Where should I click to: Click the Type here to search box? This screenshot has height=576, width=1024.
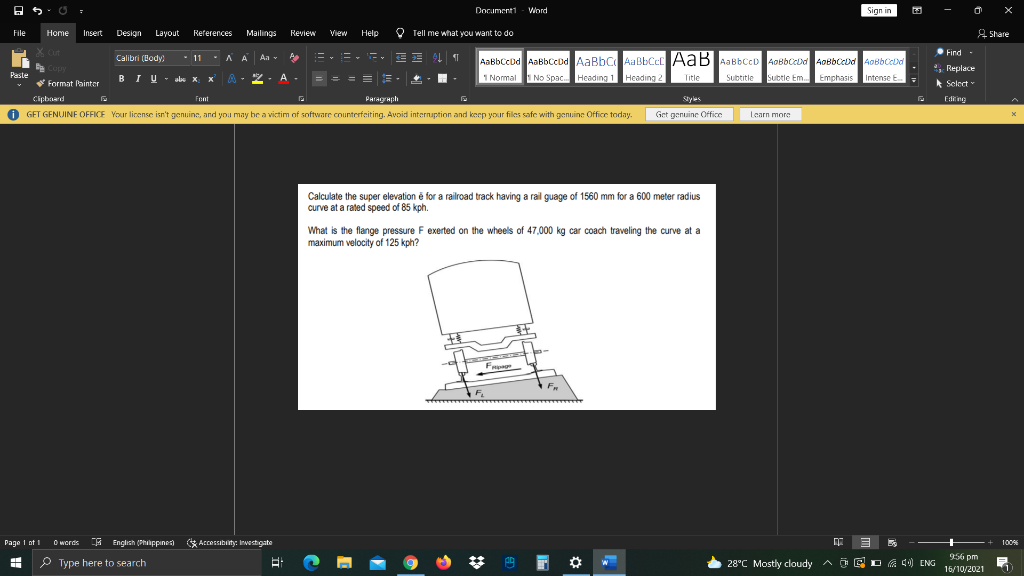click(150, 562)
